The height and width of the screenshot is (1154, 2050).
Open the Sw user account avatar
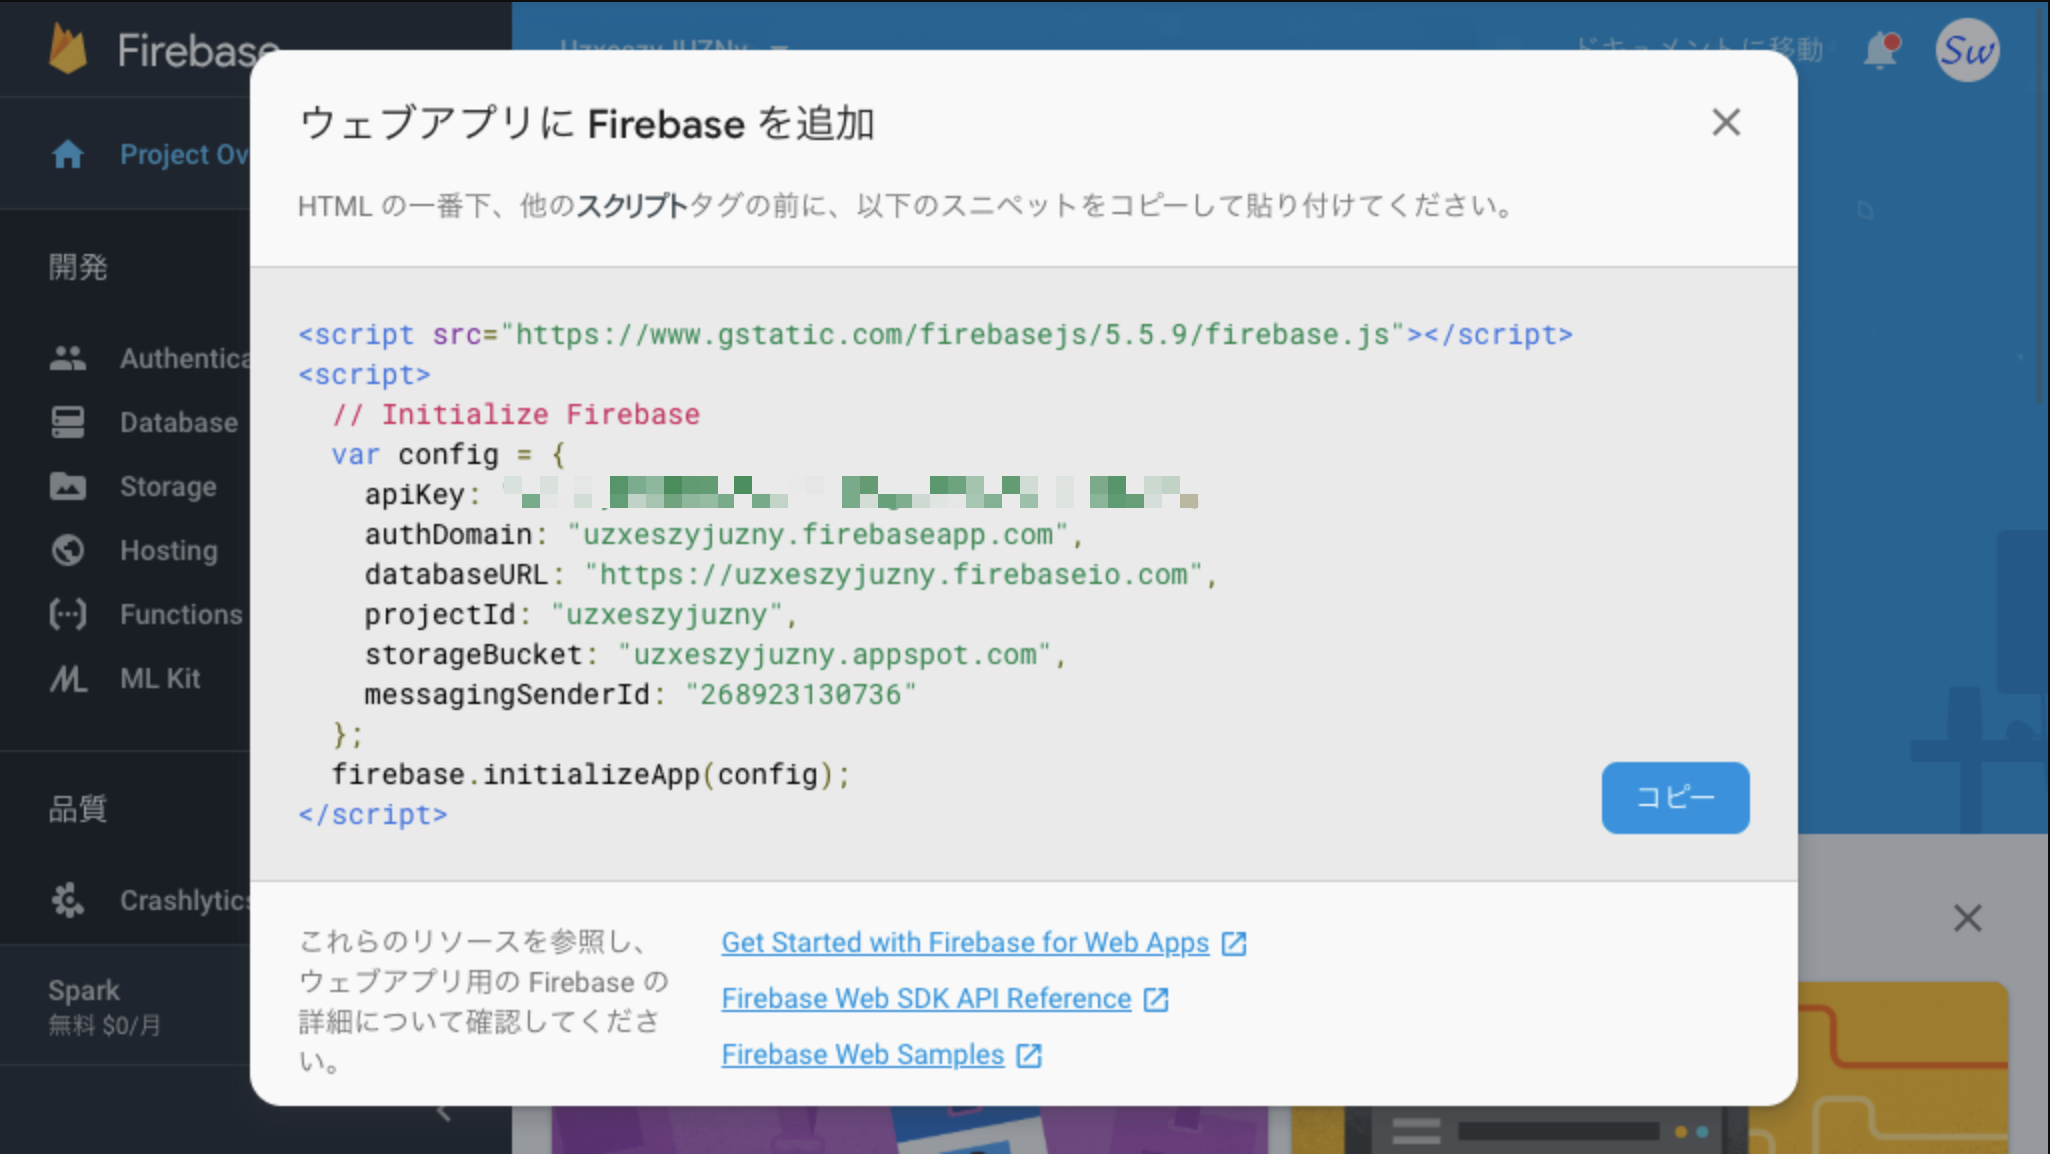pos(1967,50)
